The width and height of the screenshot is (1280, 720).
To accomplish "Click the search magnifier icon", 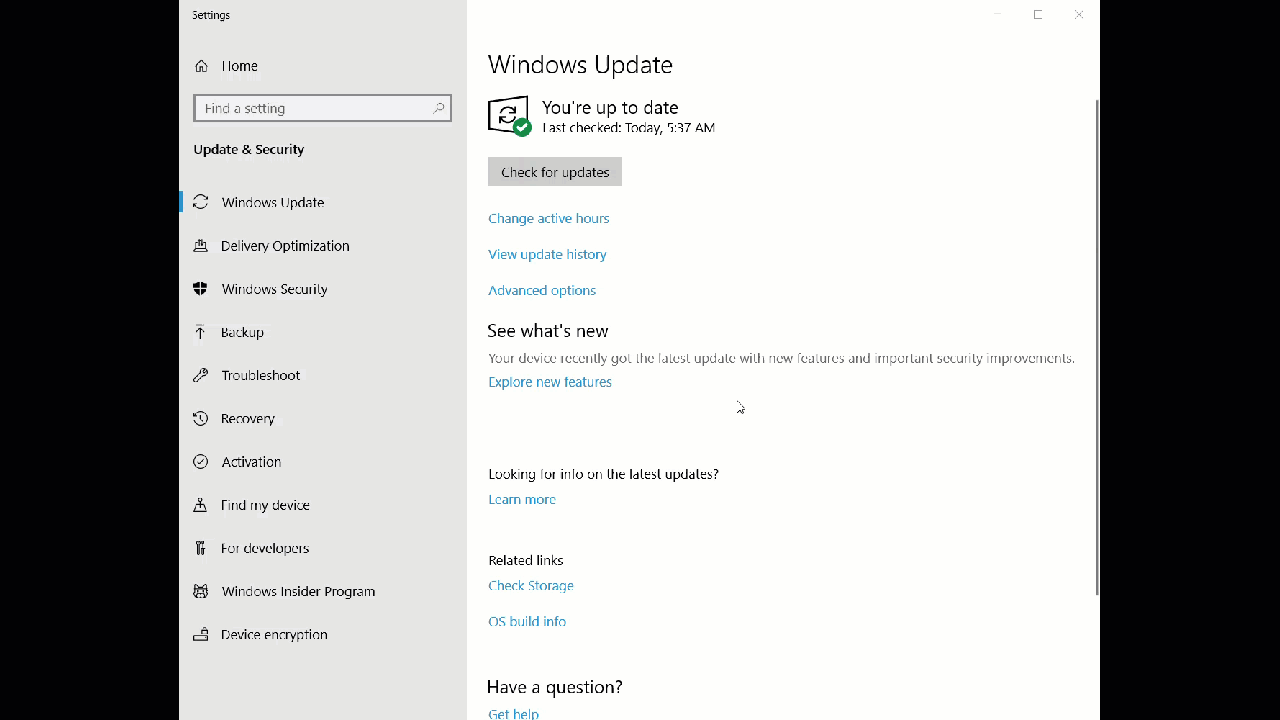I will click(x=438, y=108).
